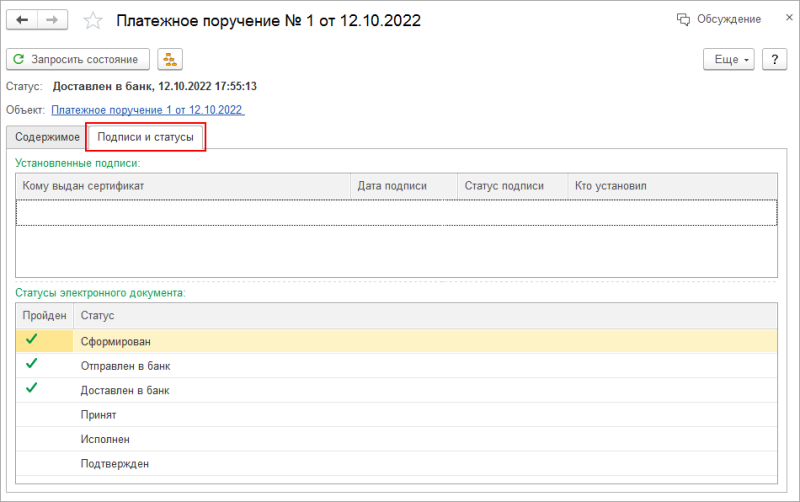Select the Подписи и статусы tab
The width and height of the screenshot is (800, 502).
(x=145, y=137)
